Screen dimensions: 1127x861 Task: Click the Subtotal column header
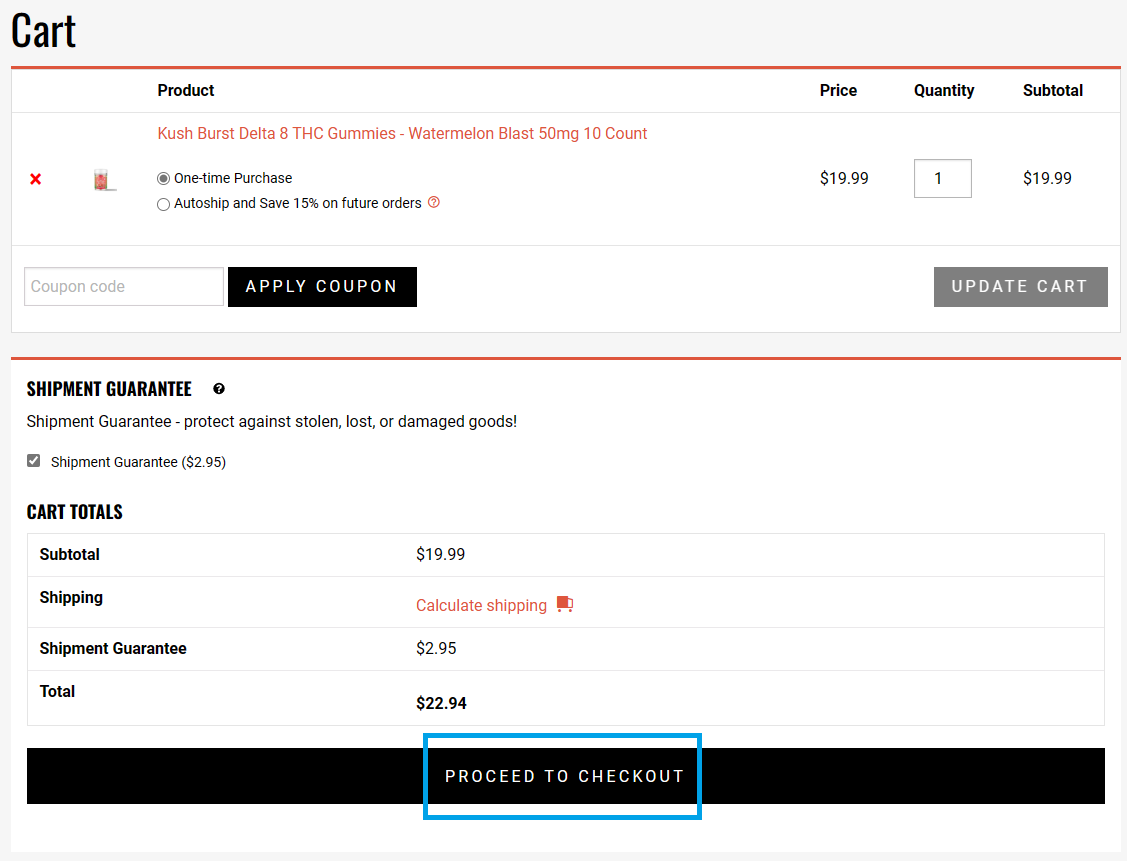point(1052,90)
